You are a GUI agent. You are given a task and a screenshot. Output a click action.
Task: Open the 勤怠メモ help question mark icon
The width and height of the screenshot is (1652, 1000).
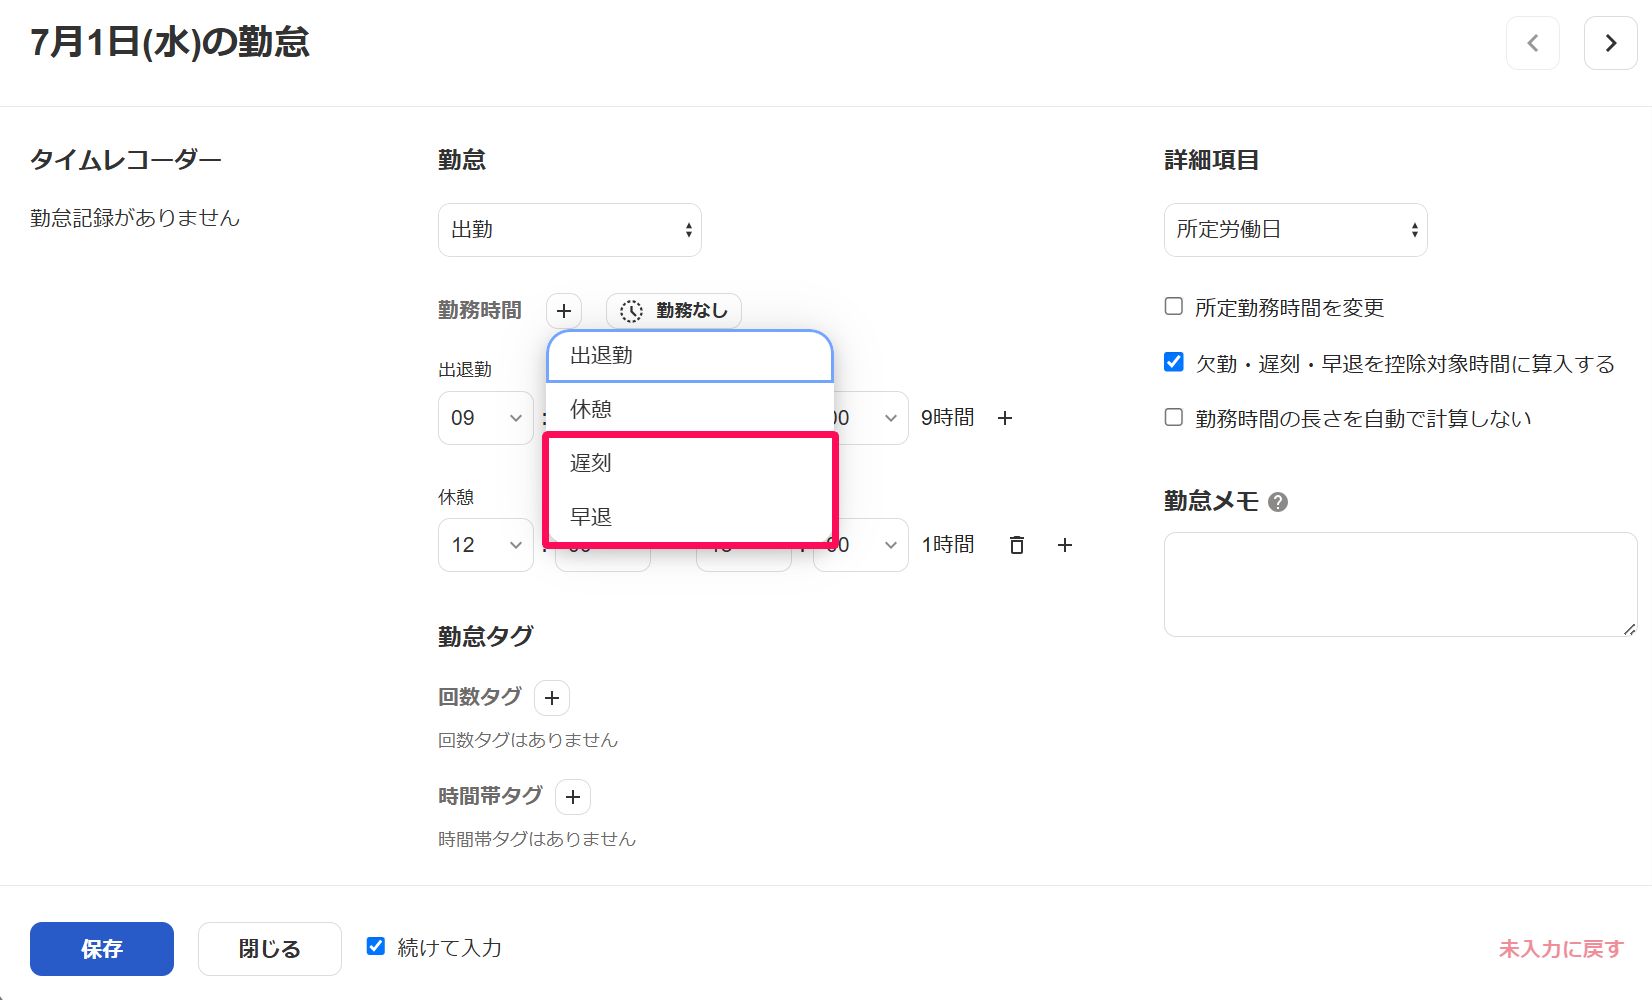[x=1277, y=502]
